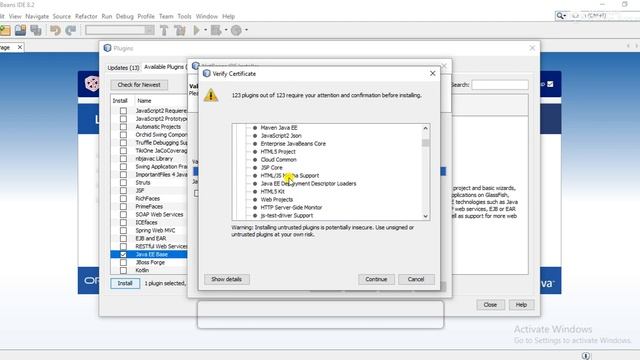Screen dimensions: 640x360
Task: Click the notification icon in status bar
Action: coord(586,356)
